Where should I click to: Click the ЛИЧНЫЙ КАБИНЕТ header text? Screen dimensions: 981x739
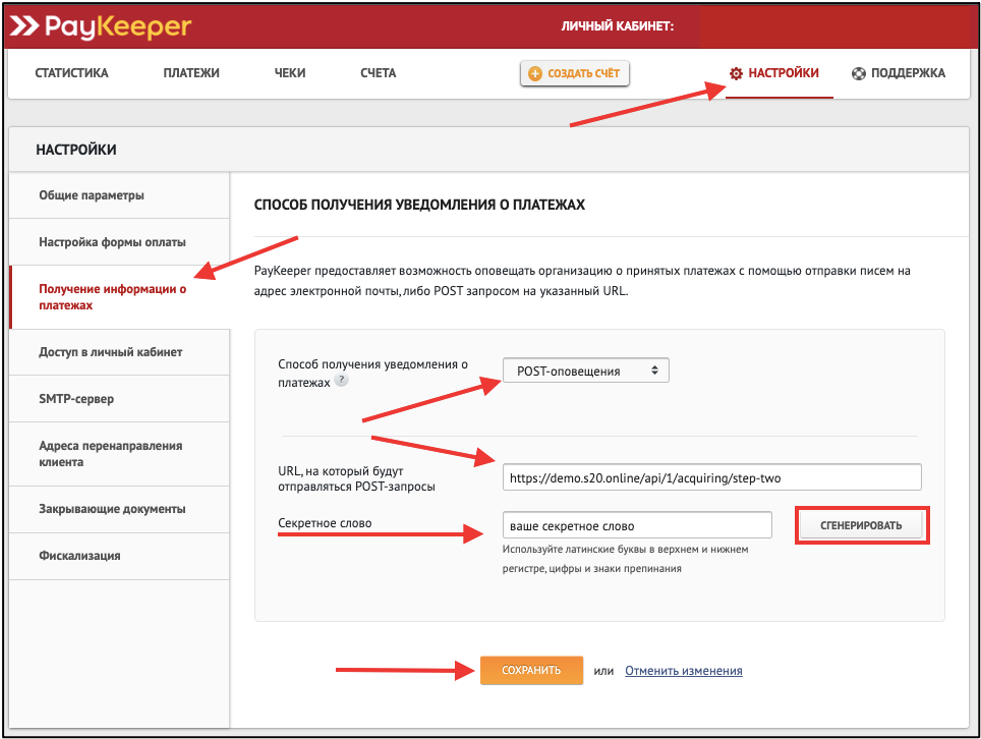[617, 27]
